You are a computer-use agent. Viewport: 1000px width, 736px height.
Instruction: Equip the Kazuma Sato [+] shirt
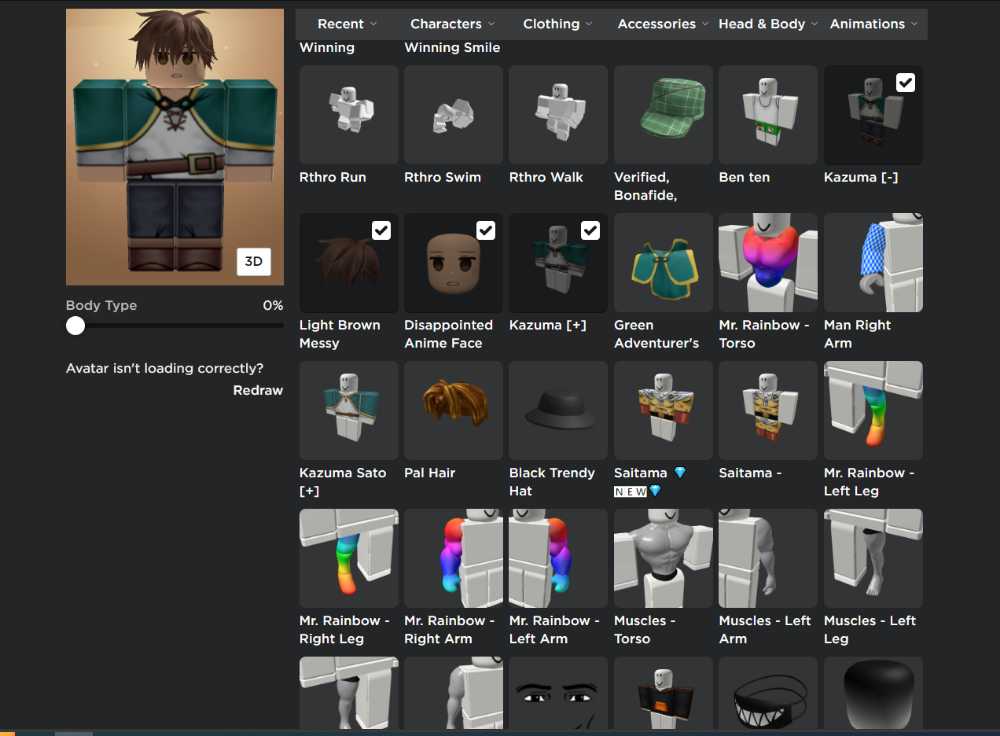click(349, 411)
